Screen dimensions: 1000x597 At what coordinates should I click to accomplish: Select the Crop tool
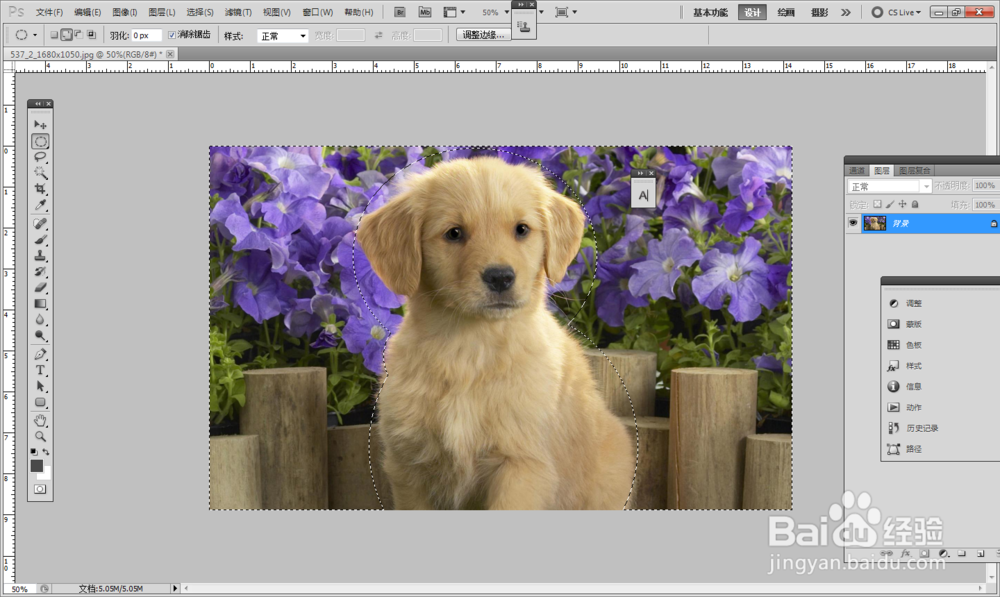40,189
